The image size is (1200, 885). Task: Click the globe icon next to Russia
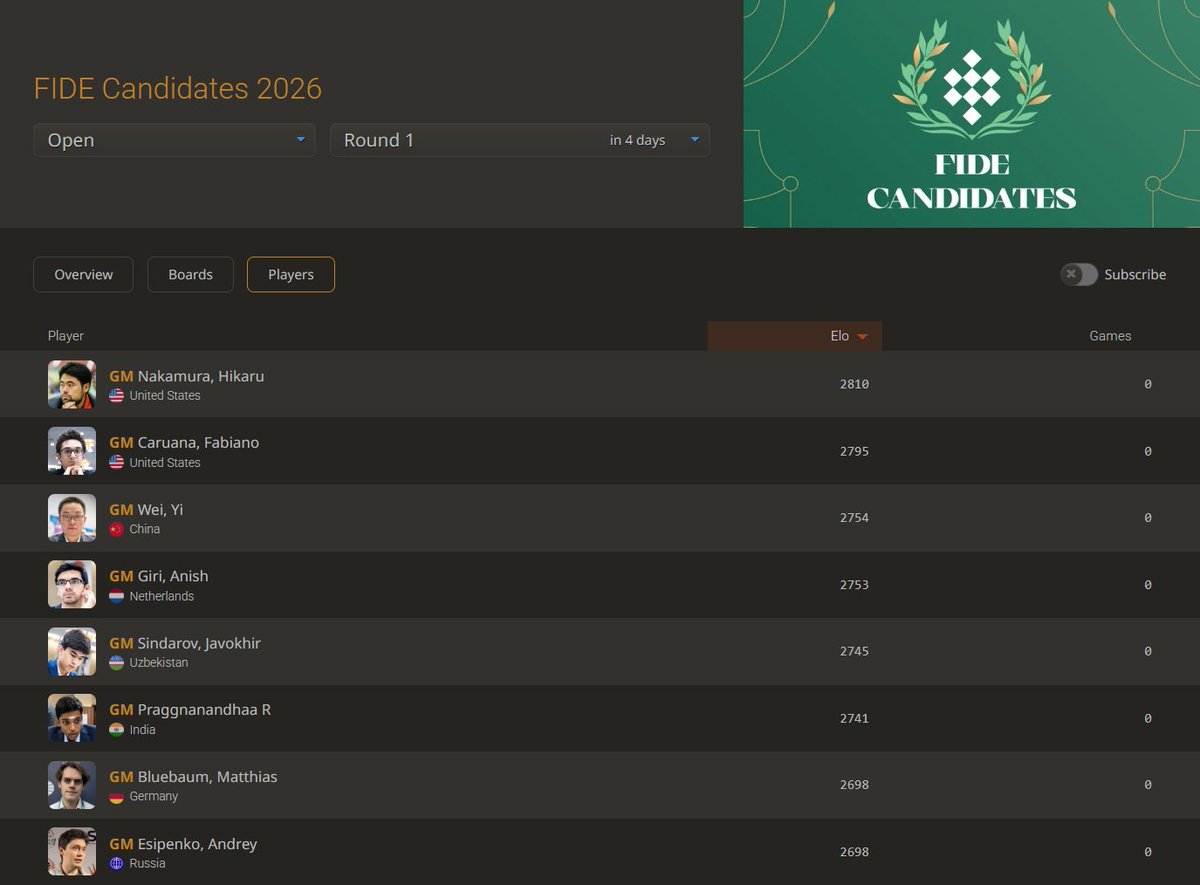(x=117, y=863)
